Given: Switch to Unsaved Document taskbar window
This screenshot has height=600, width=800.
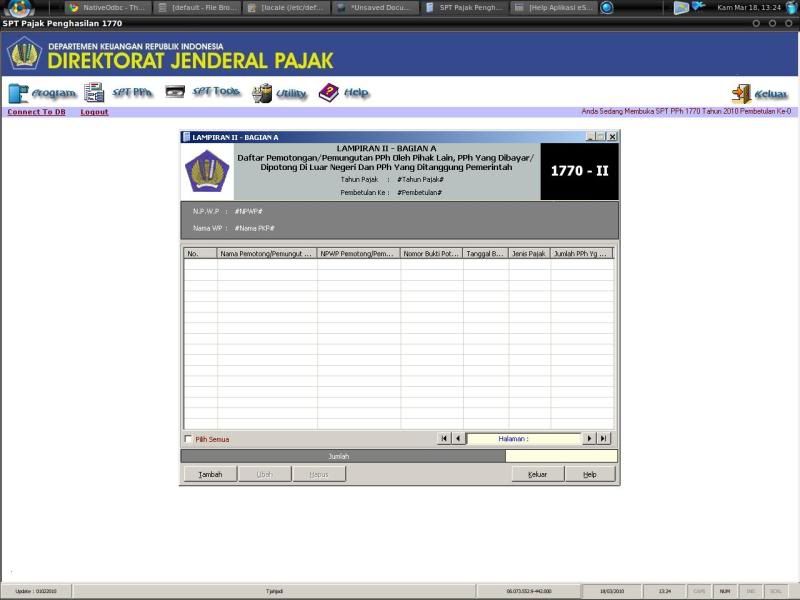Looking at the screenshot, I should tap(375, 8).
